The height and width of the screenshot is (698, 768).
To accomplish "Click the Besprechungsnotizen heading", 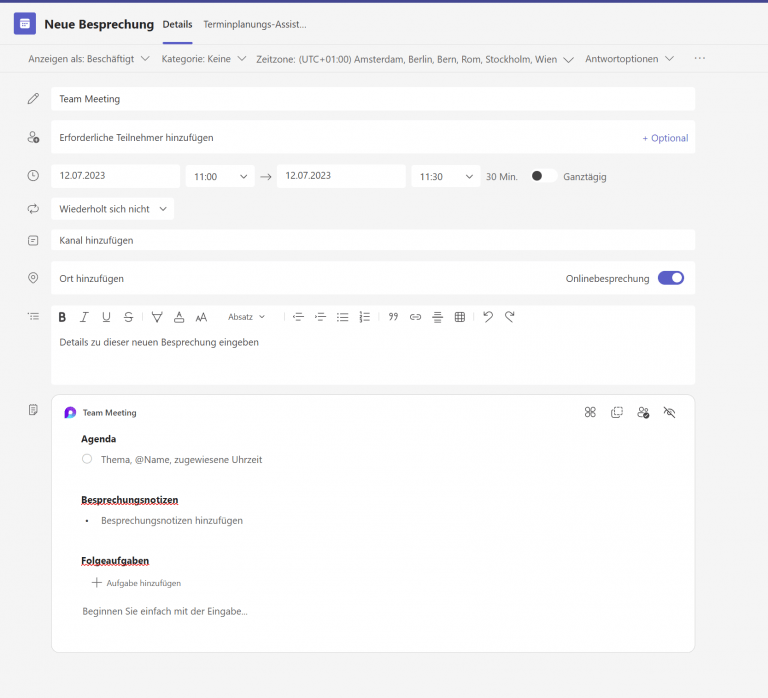I will click(130, 500).
